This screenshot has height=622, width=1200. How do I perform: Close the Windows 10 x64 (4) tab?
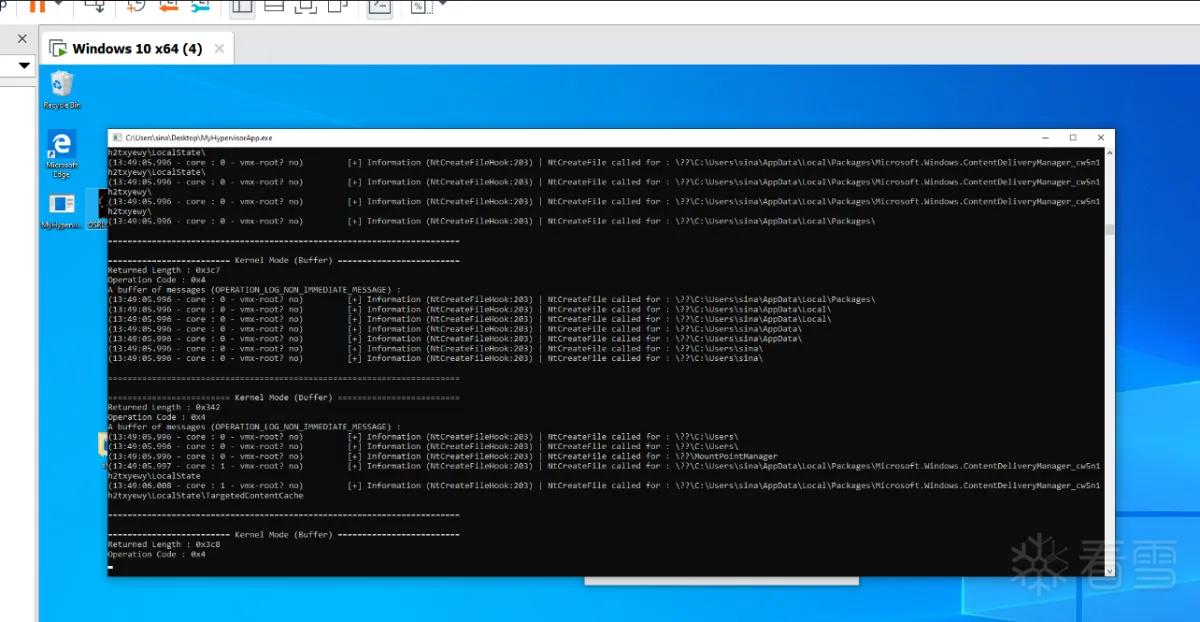(218, 48)
